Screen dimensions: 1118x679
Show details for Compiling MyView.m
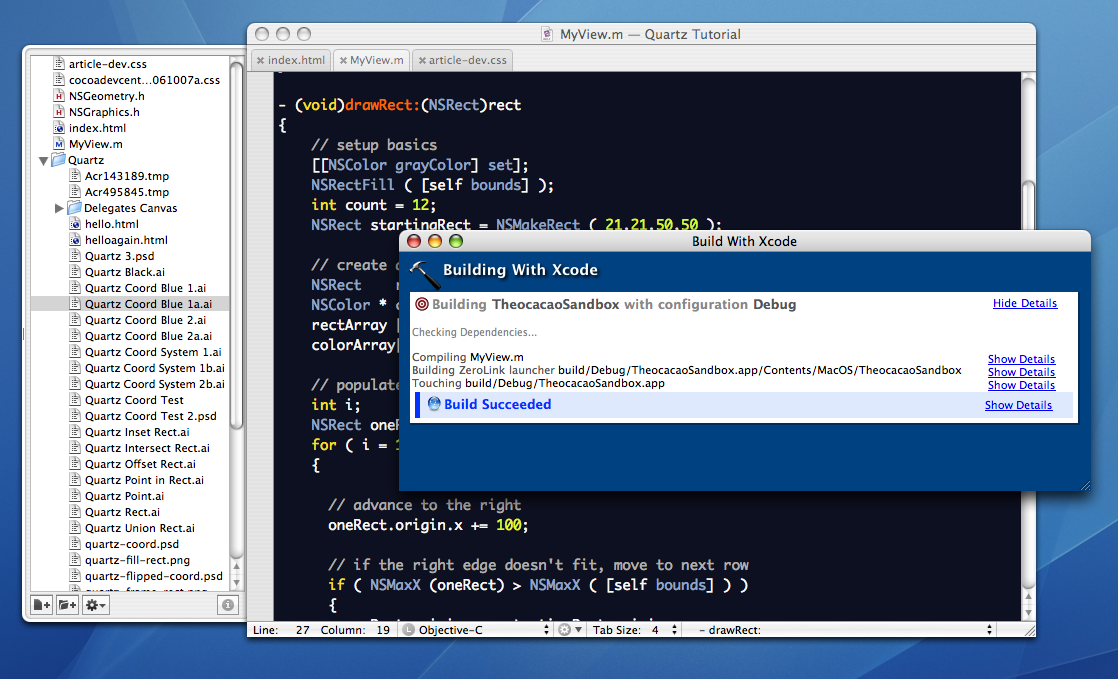click(1021, 359)
